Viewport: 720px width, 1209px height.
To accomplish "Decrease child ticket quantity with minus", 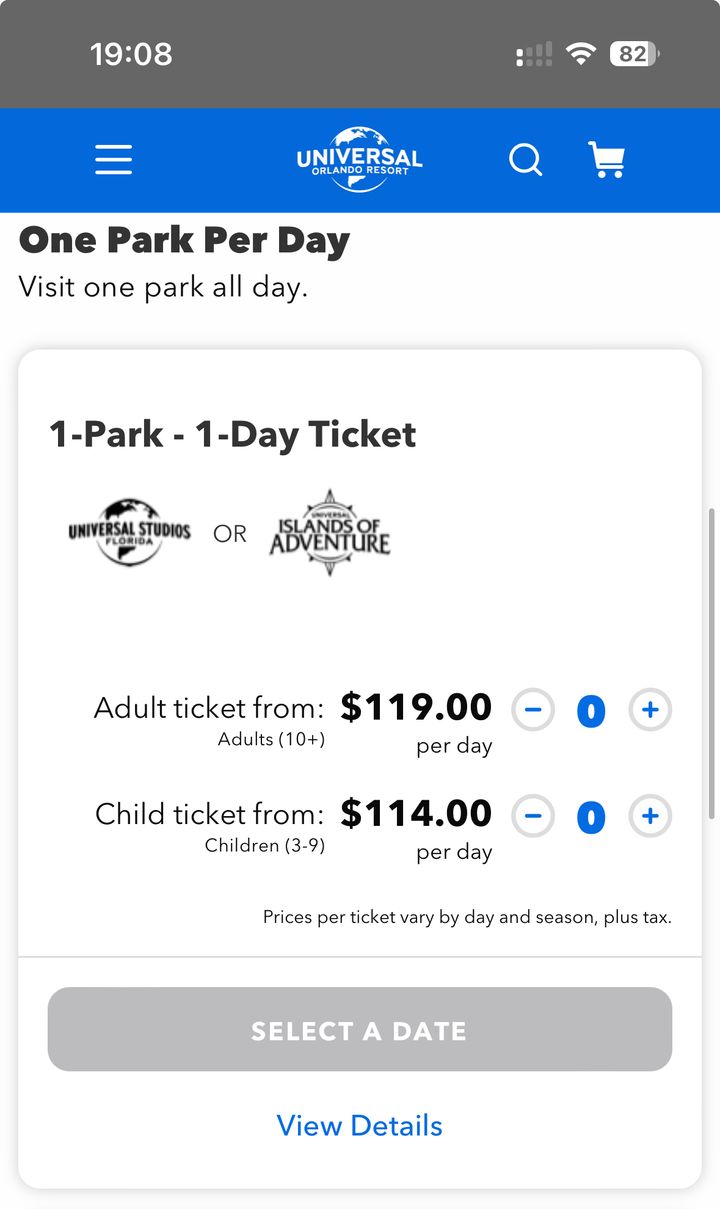I will coord(533,817).
